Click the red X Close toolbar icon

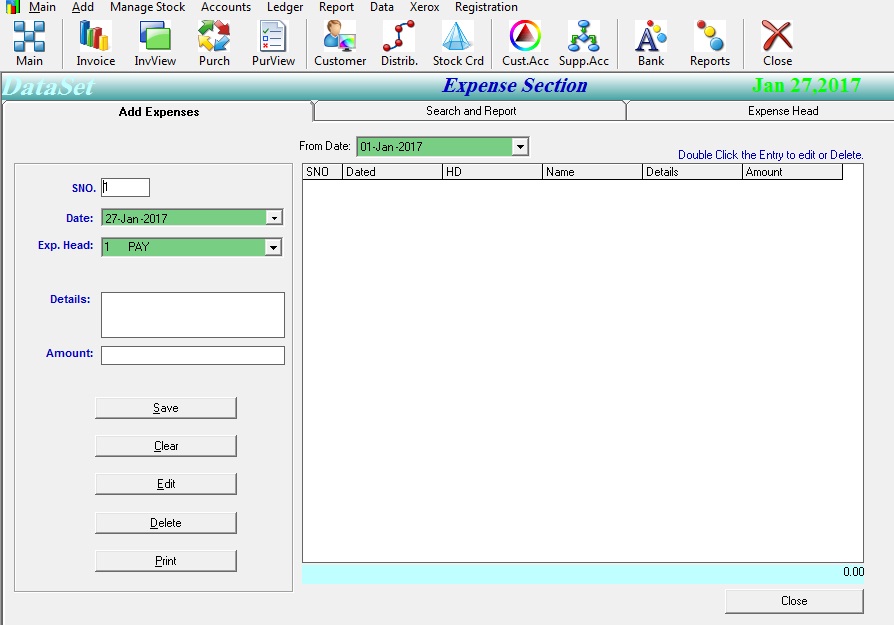point(777,44)
